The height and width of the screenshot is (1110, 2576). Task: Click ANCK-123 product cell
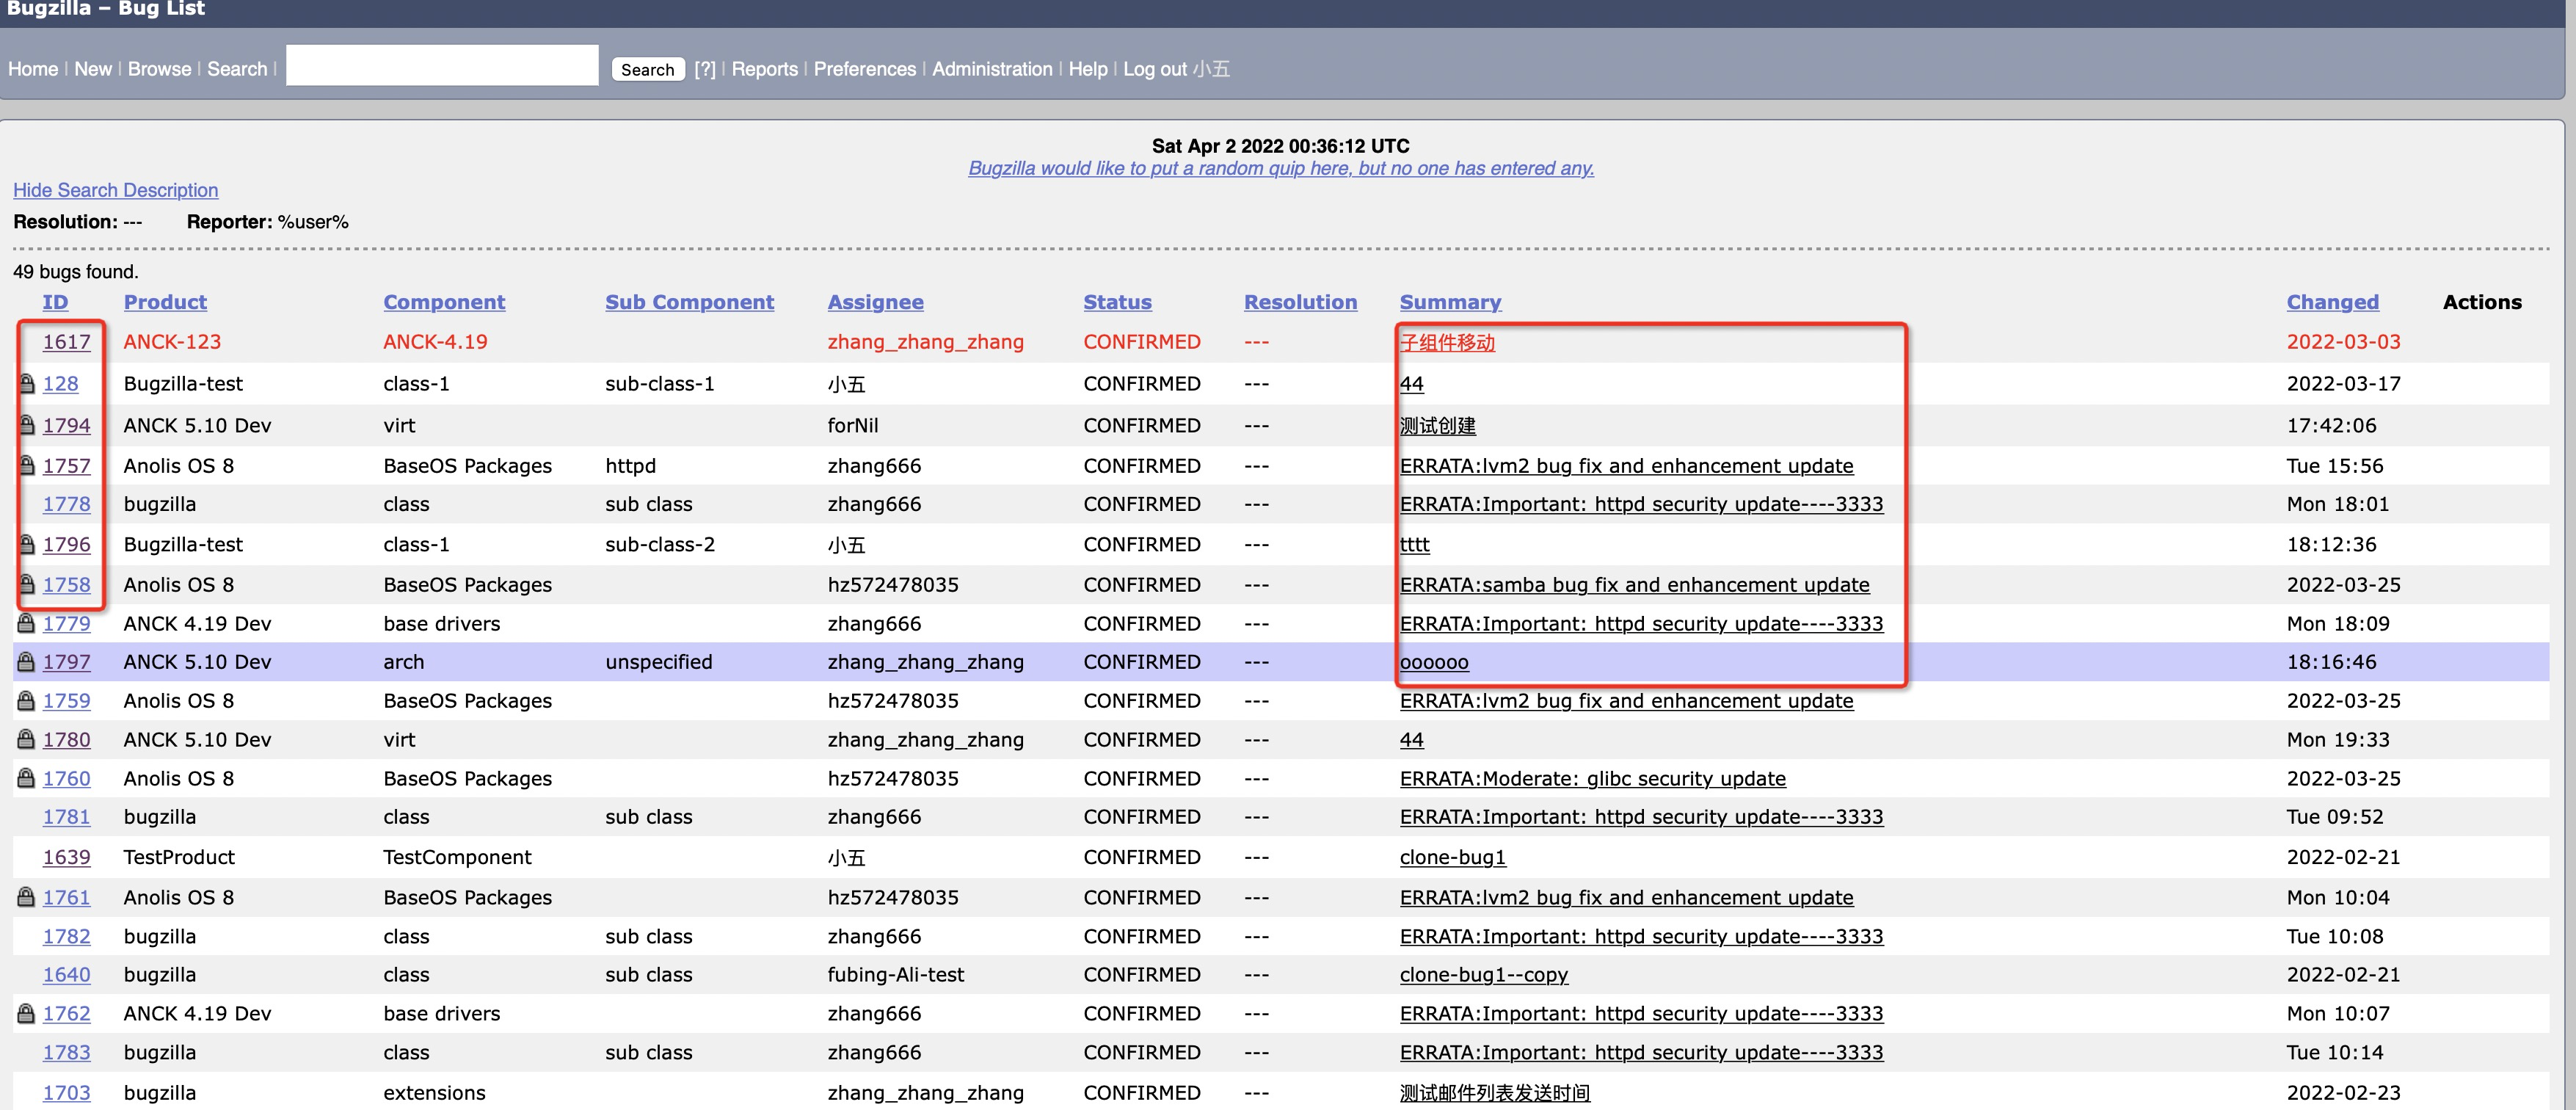pyautogui.click(x=172, y=342)
